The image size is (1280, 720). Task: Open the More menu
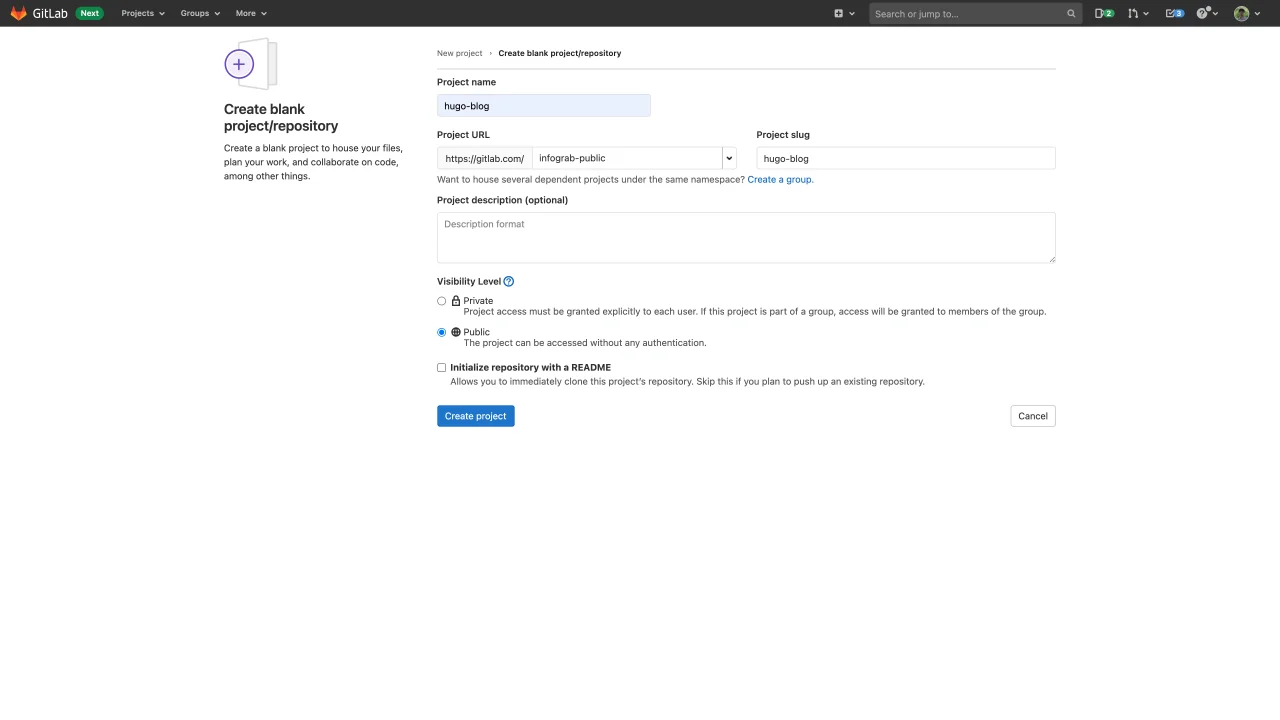click(251, 13)
